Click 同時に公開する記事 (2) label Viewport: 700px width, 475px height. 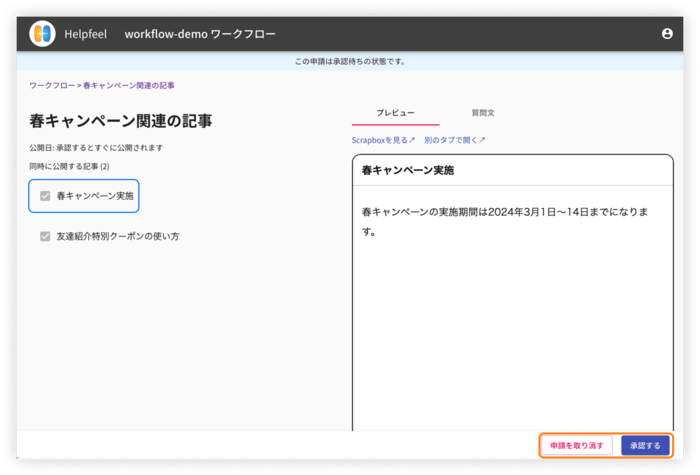(69, 167)
